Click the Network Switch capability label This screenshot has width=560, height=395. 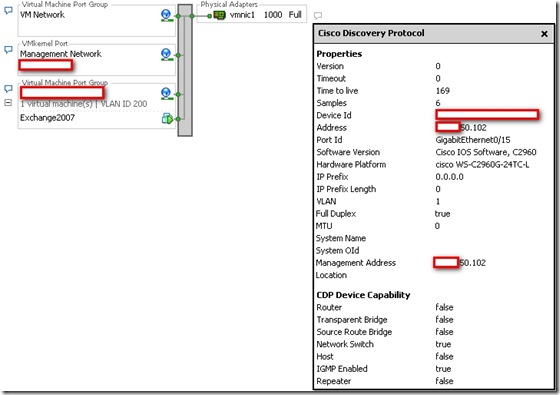pos(345,344)
